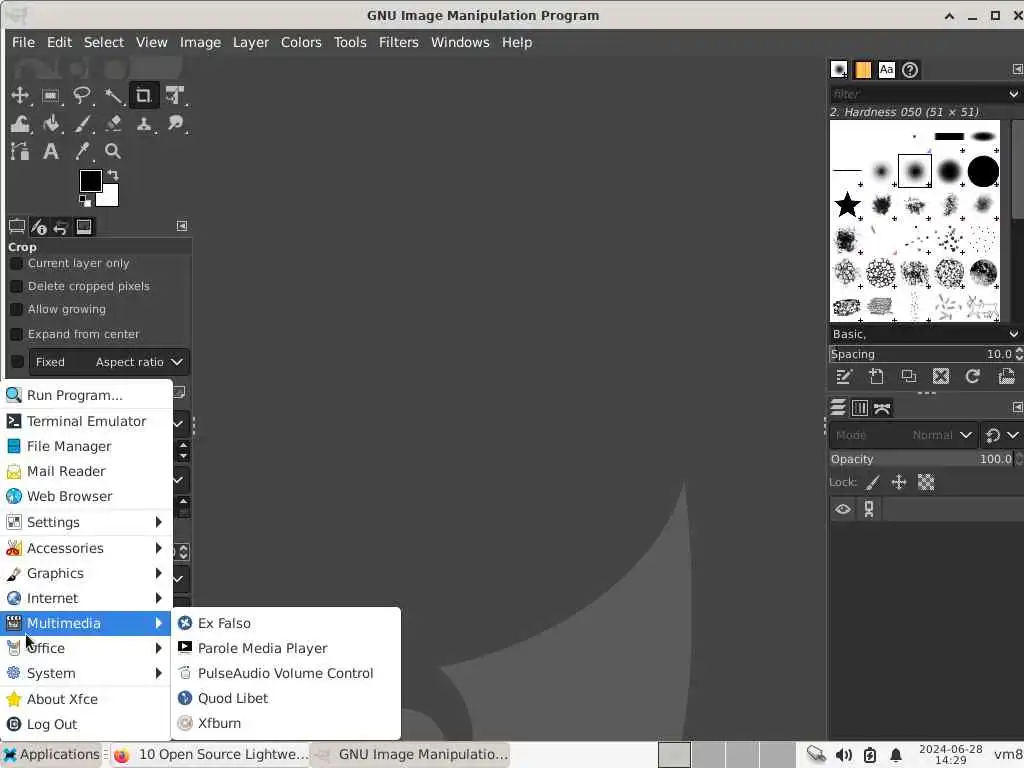
Task: Open the Basic brush tag dropdown
Action: tap(925, 334)
